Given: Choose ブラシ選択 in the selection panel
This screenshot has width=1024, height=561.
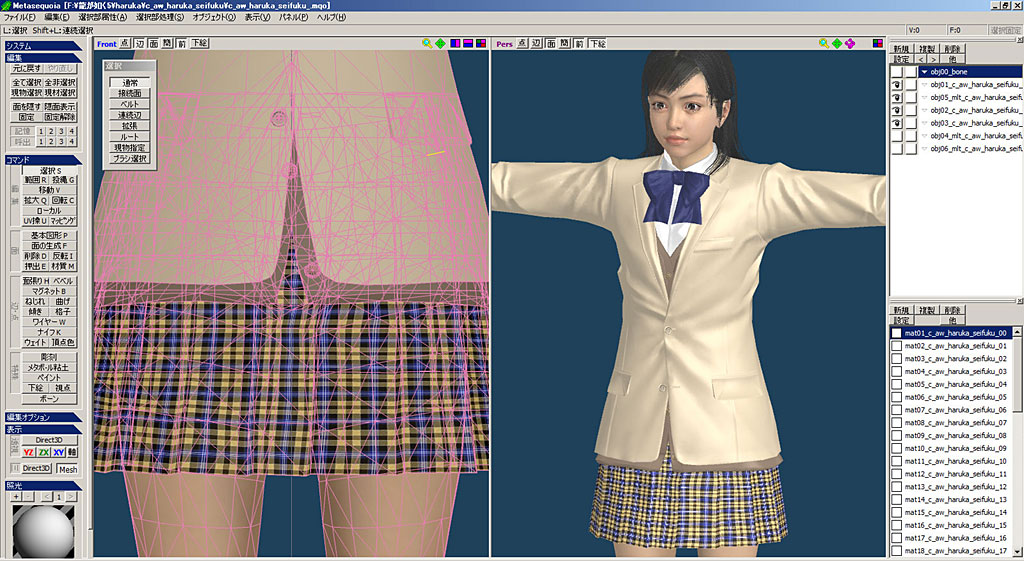Looking at the screenshot, I should click(x=129, y=158).
